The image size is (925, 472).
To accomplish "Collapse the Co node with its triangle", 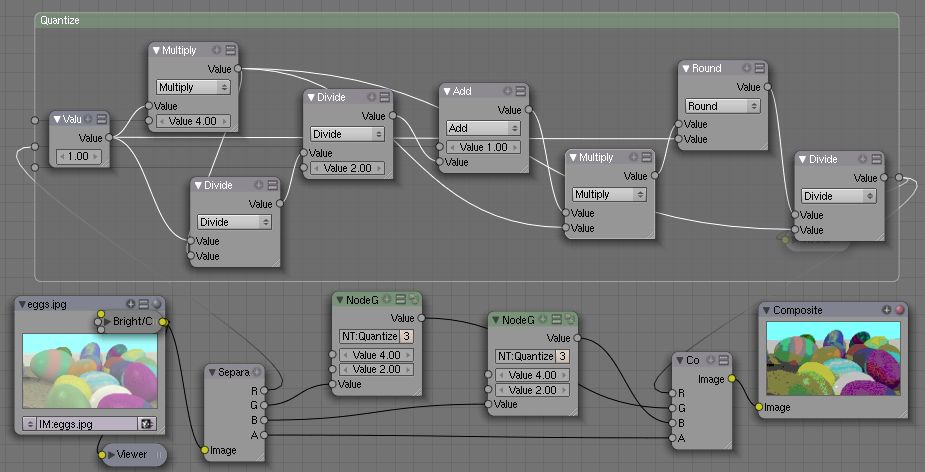I will (x=680, y=360).
